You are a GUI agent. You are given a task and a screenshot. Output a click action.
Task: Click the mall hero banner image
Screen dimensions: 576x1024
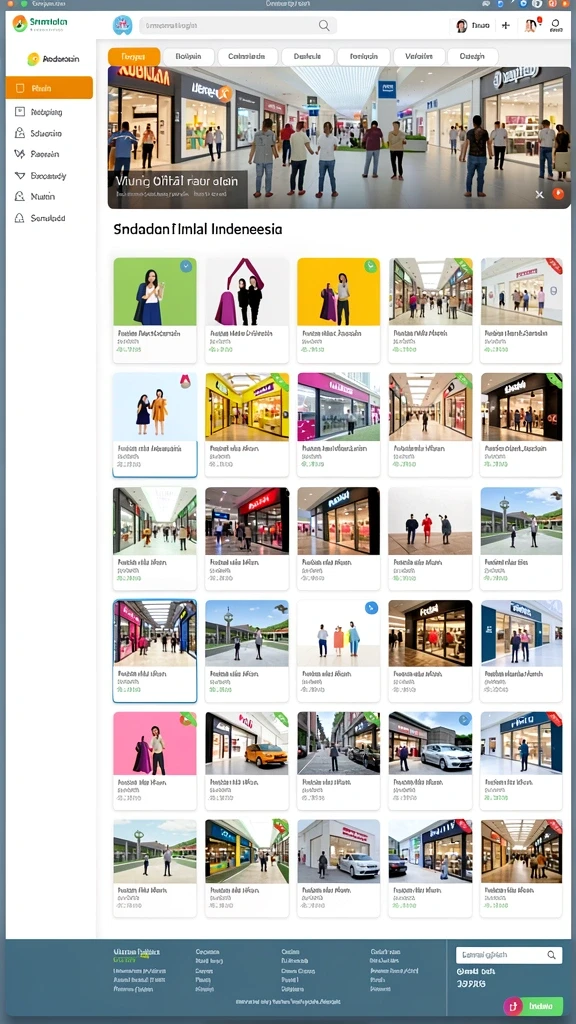pos(339,137)
